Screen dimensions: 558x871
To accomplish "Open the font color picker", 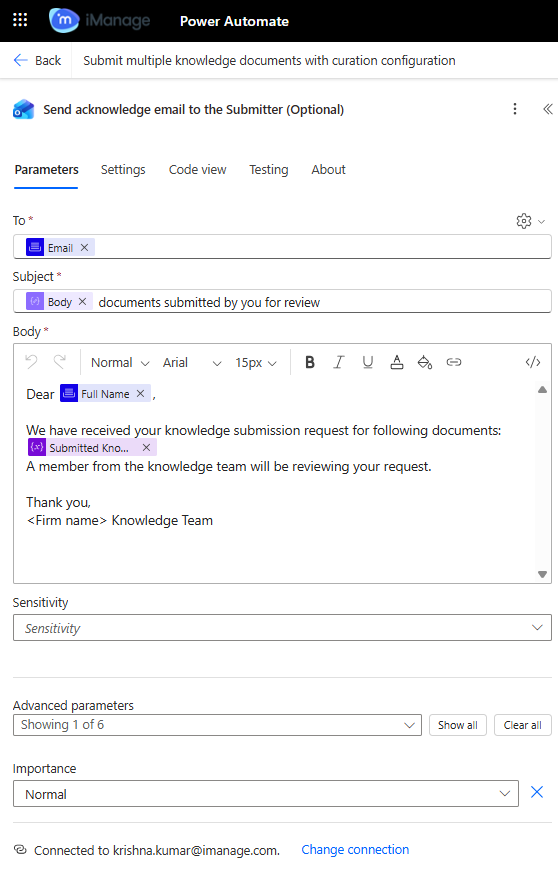I will 396,362.
